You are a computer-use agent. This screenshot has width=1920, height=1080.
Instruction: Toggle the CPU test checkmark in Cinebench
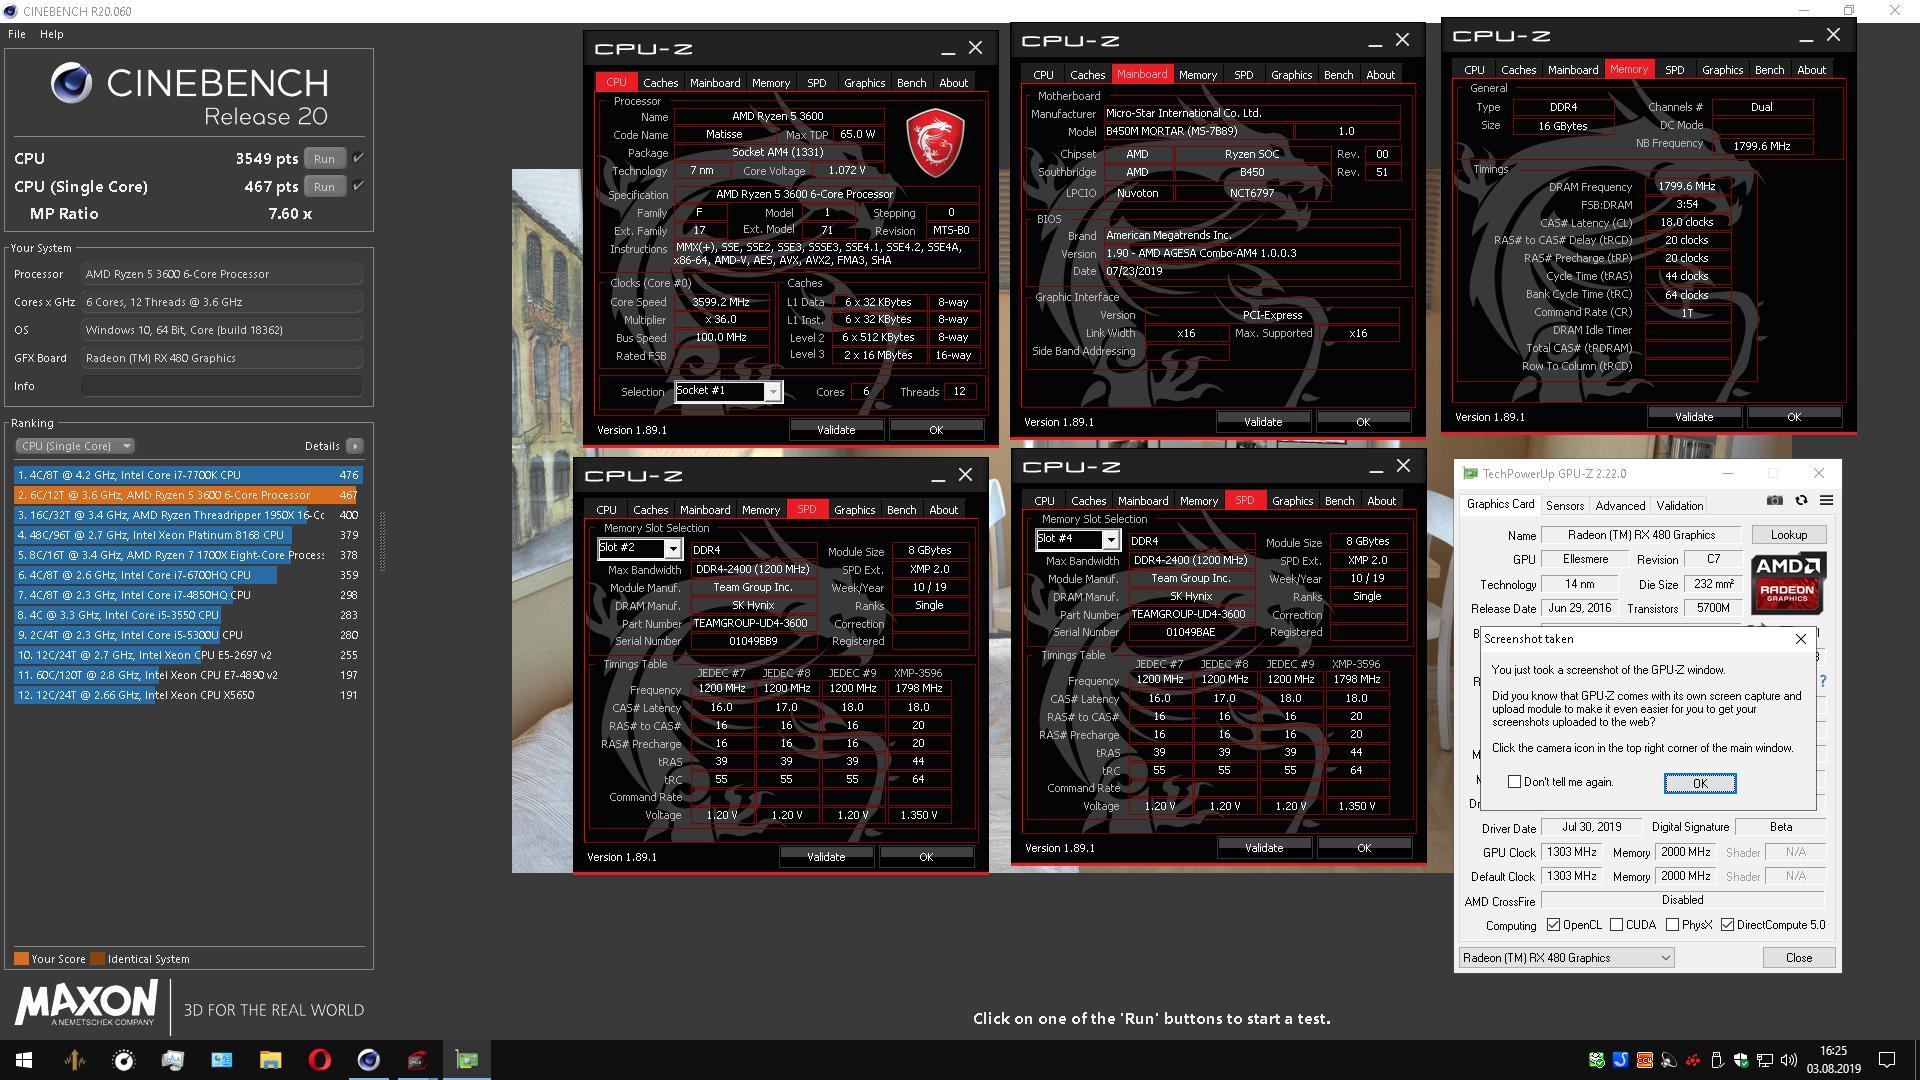(358, 158)
